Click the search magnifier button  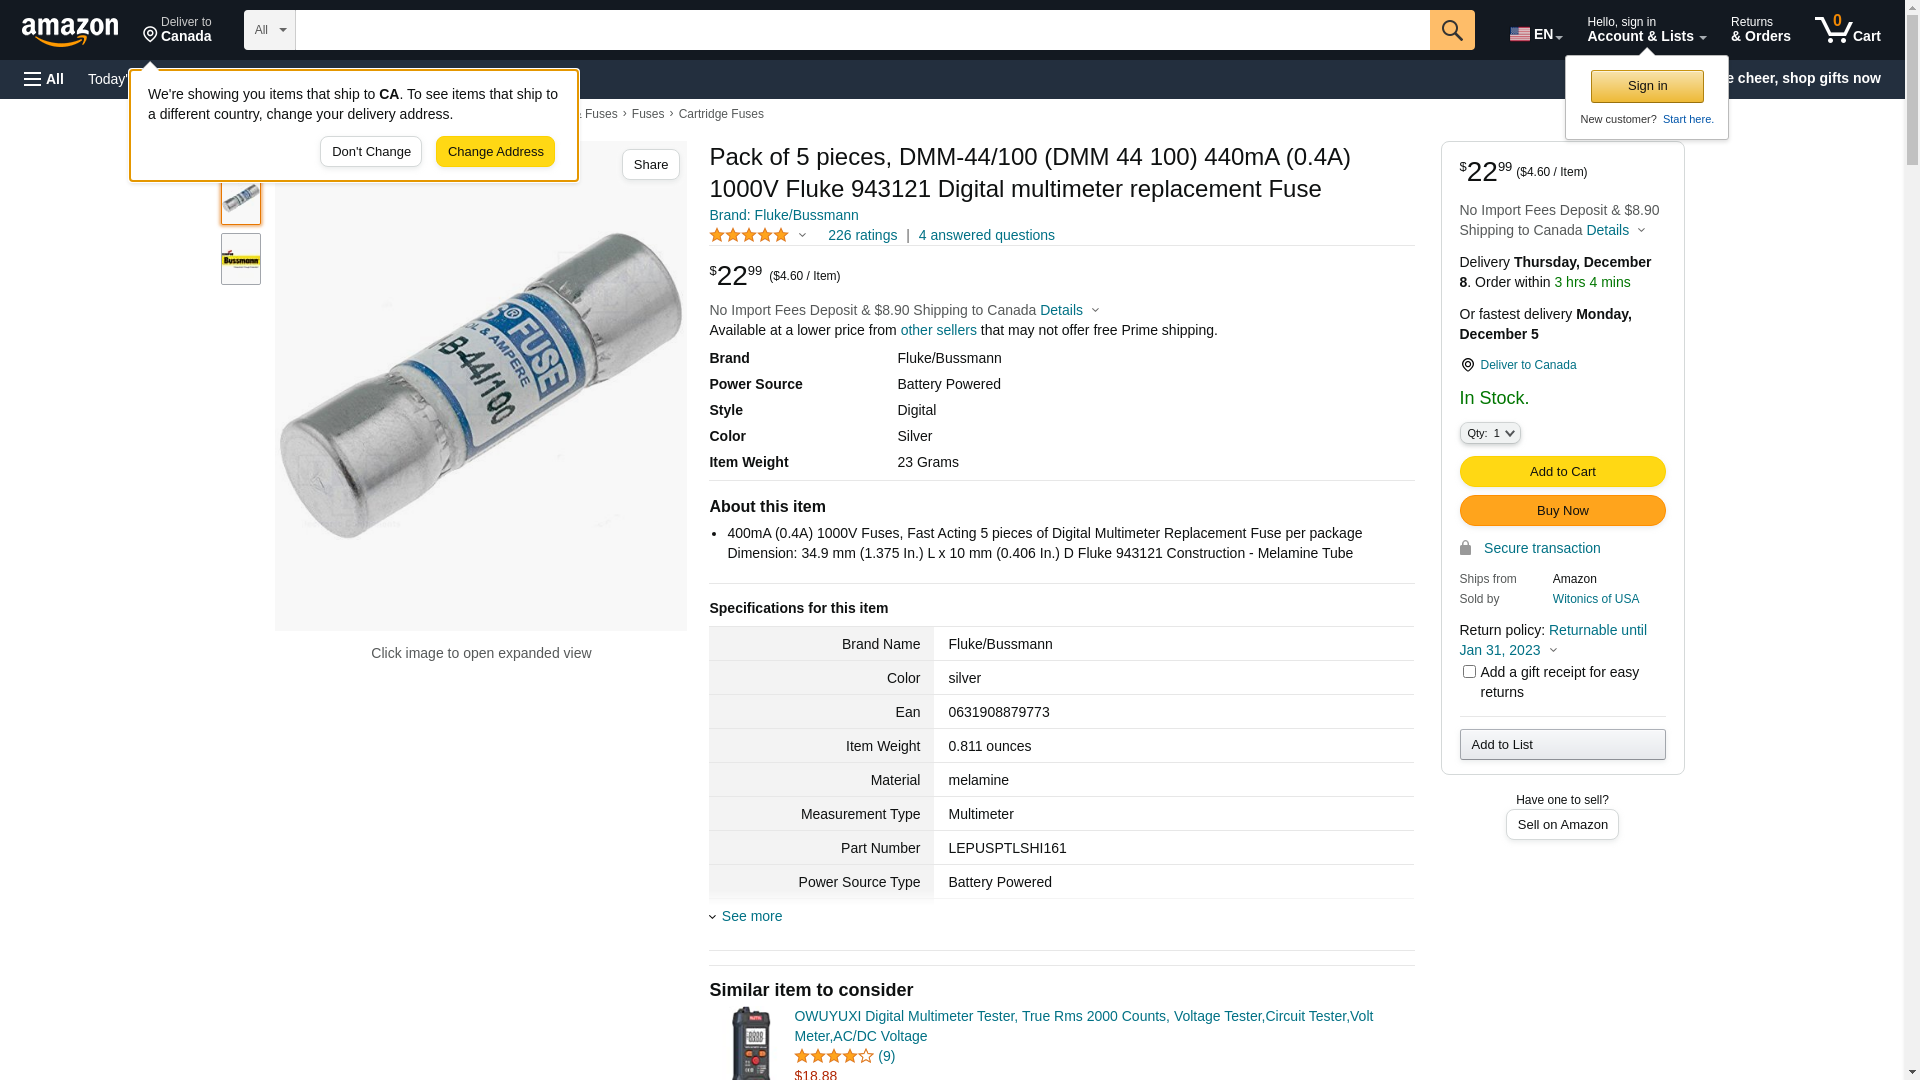point(1452,30)
